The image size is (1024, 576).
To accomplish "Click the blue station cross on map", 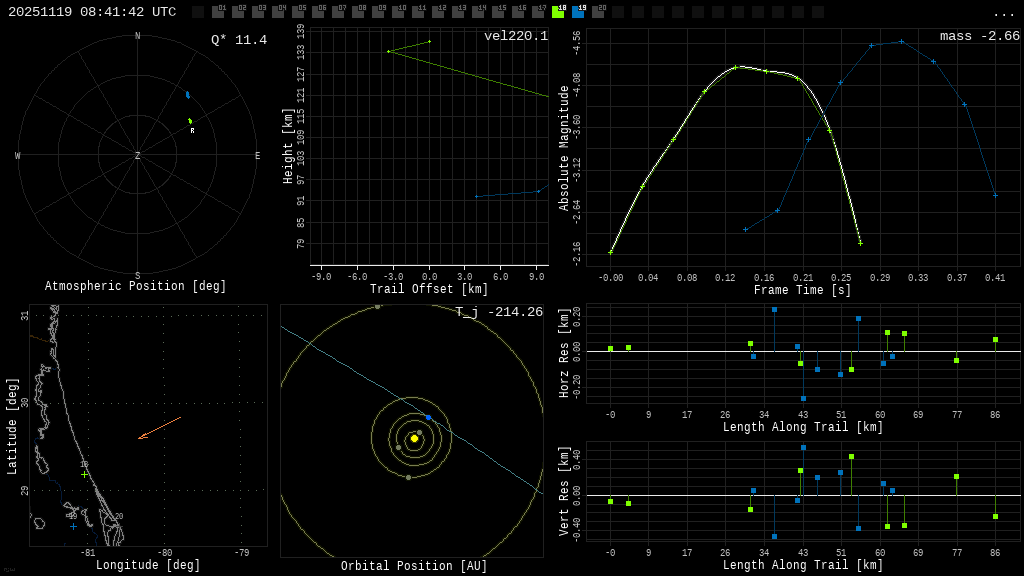I will coord(73,526).
